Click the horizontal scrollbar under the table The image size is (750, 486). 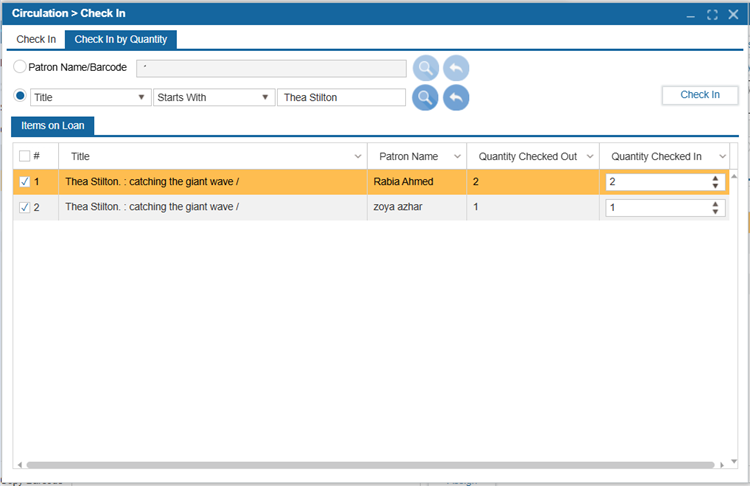pyautogui.click(x=370, y=465)
